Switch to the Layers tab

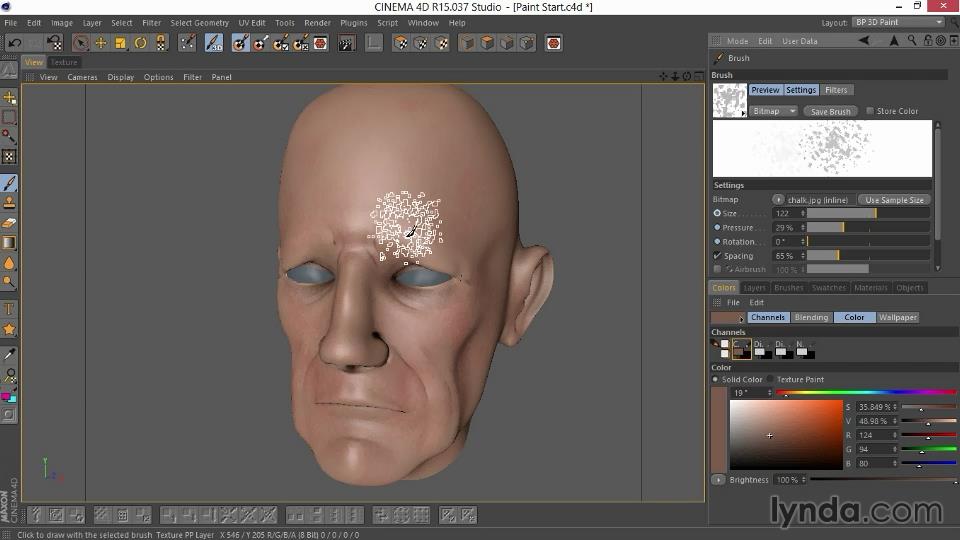tap(754, 288)
